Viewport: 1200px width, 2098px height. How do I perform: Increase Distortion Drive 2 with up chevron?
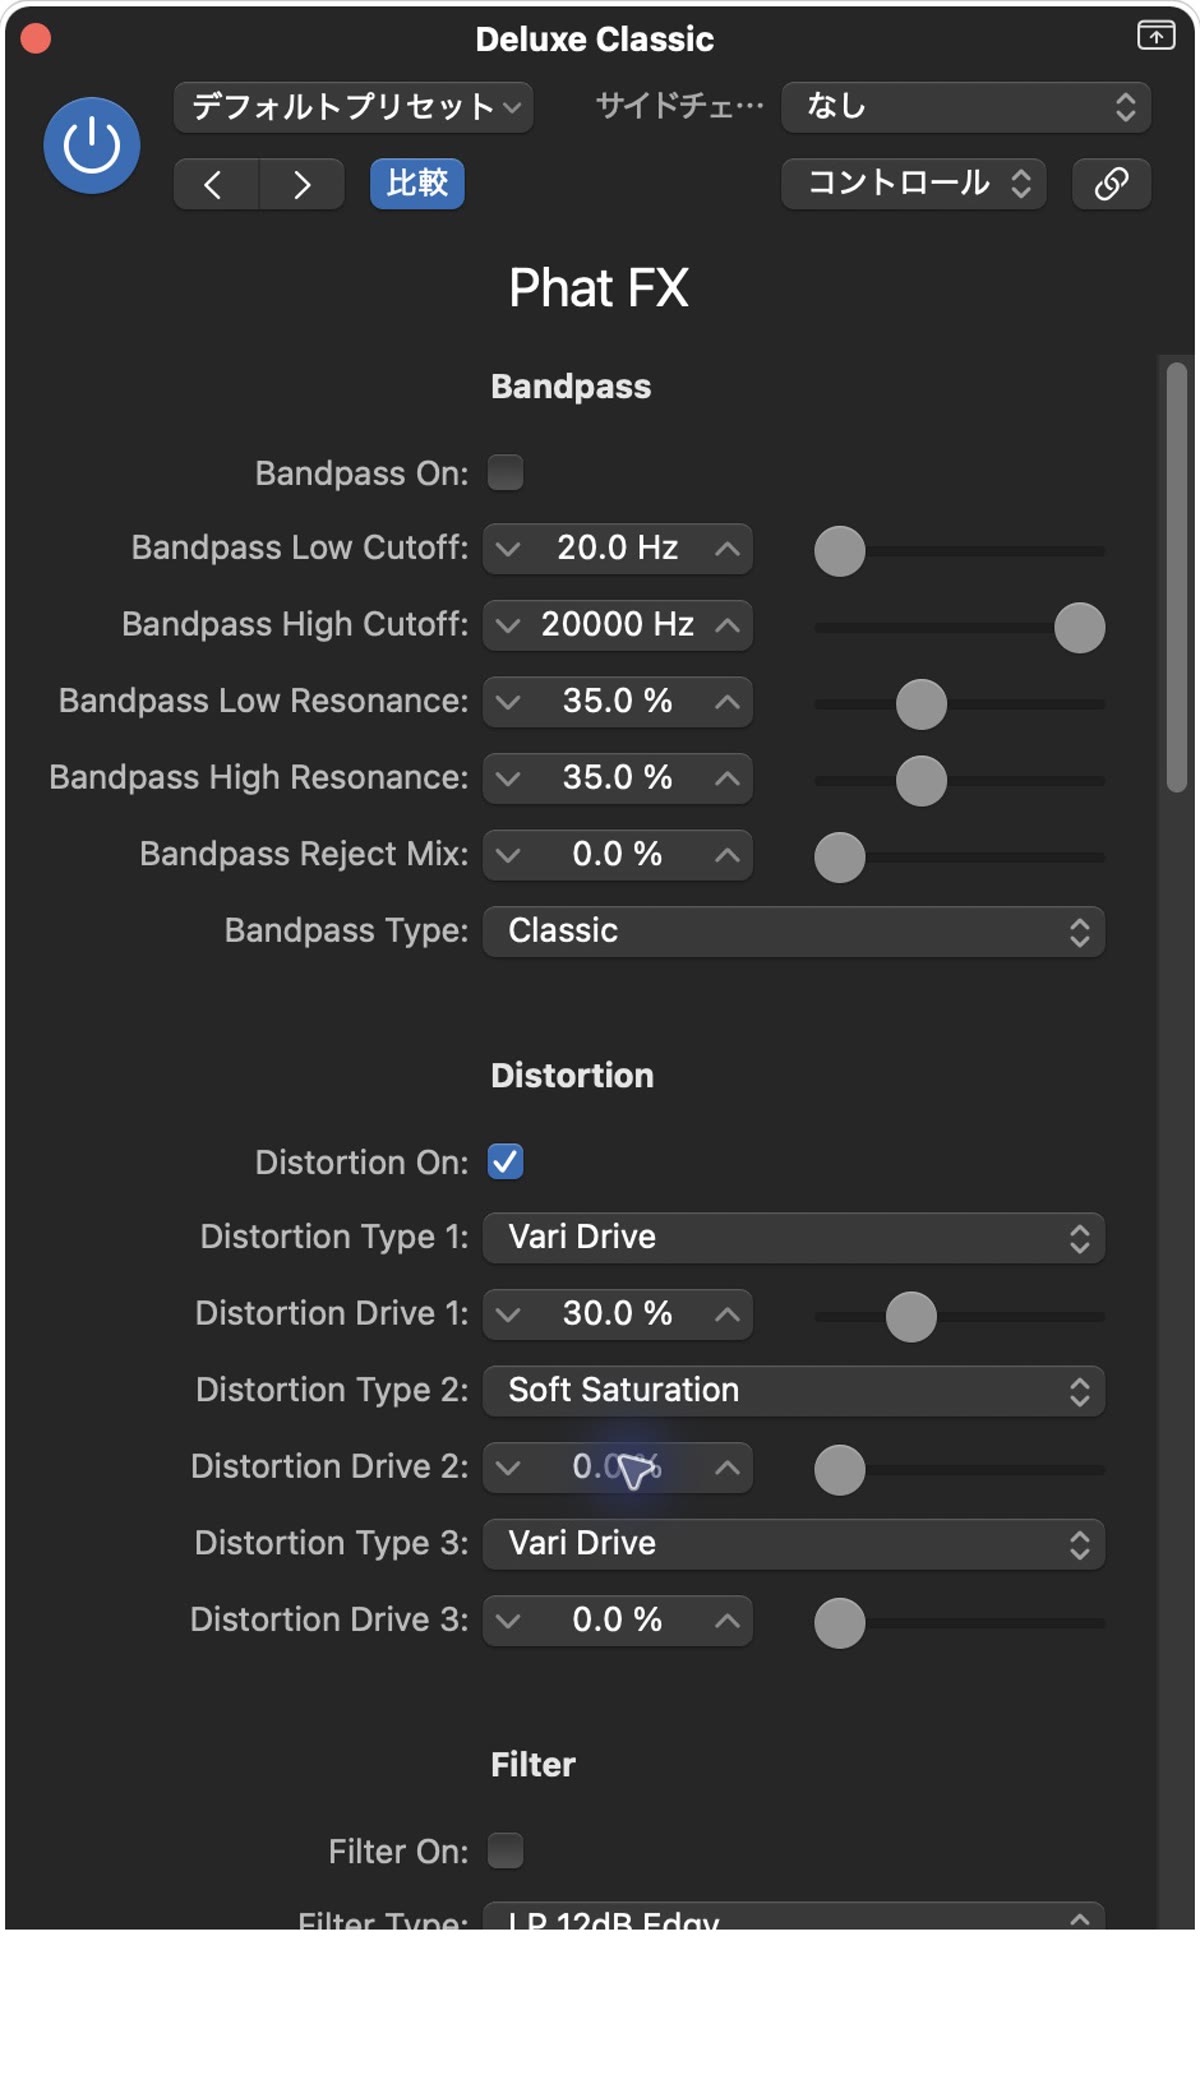click(x=728, y=1468)
